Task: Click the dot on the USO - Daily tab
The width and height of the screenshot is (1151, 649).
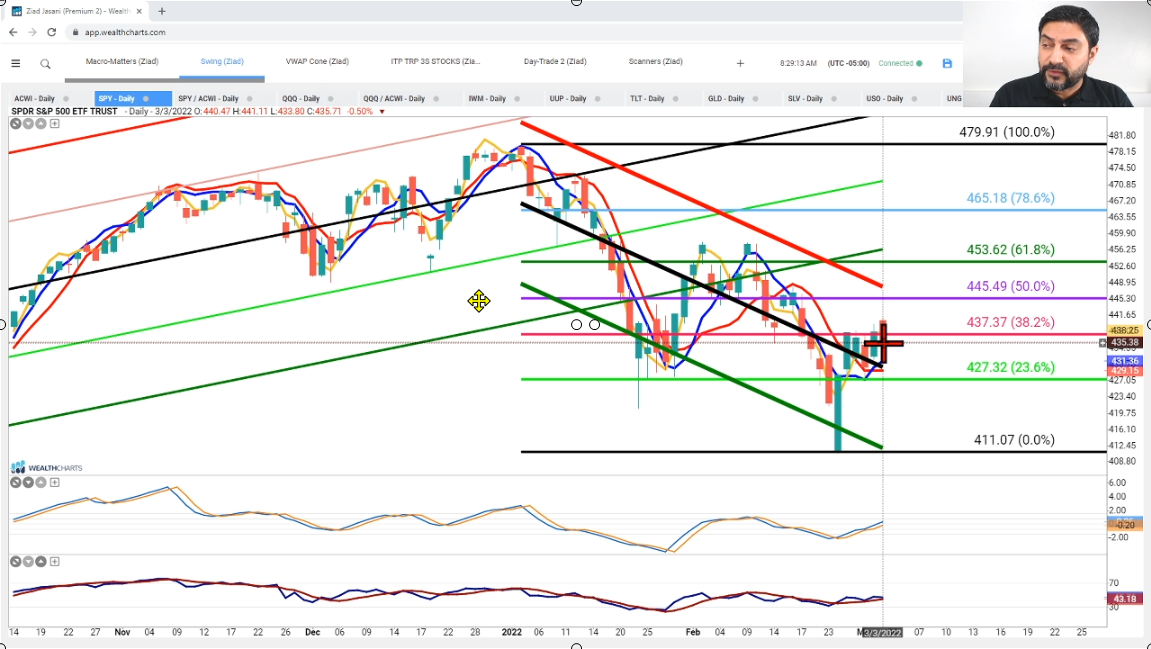Action: 914,98
